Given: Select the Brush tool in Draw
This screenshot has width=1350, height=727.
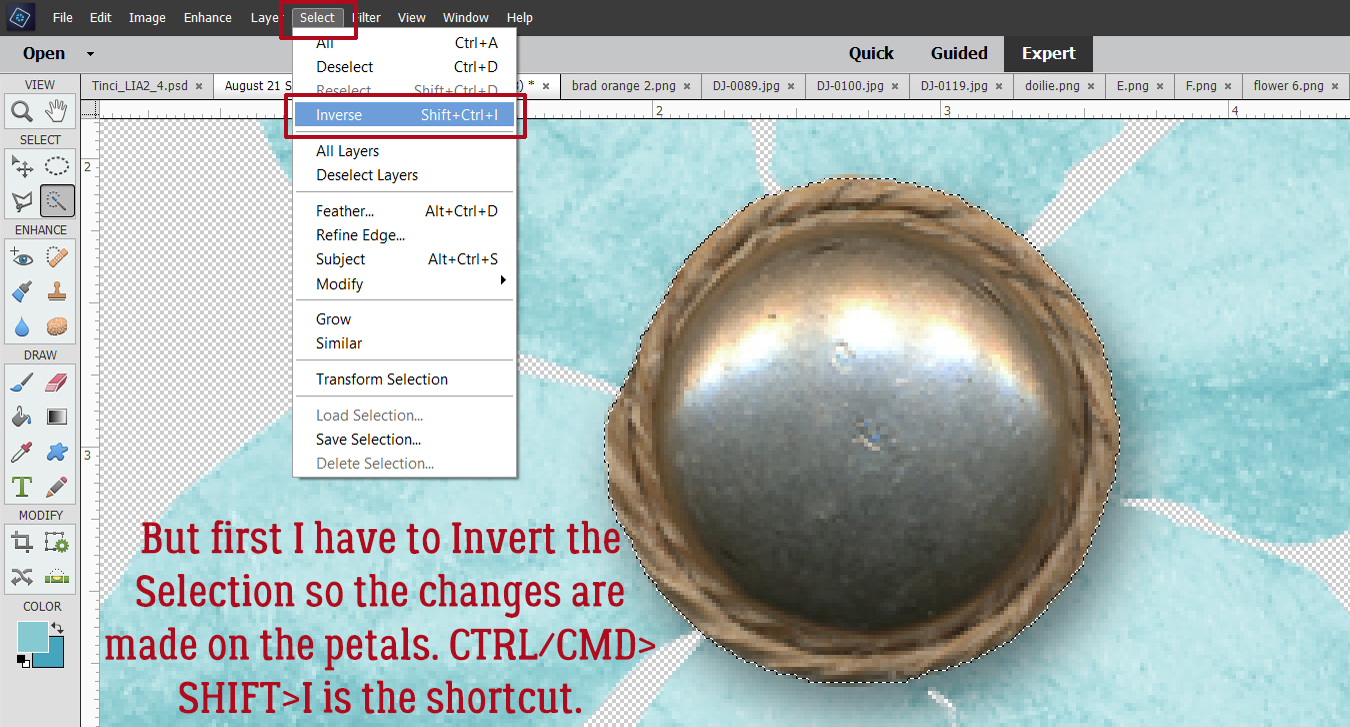Looking at the screenshot, I should click(x=22, y=383).
